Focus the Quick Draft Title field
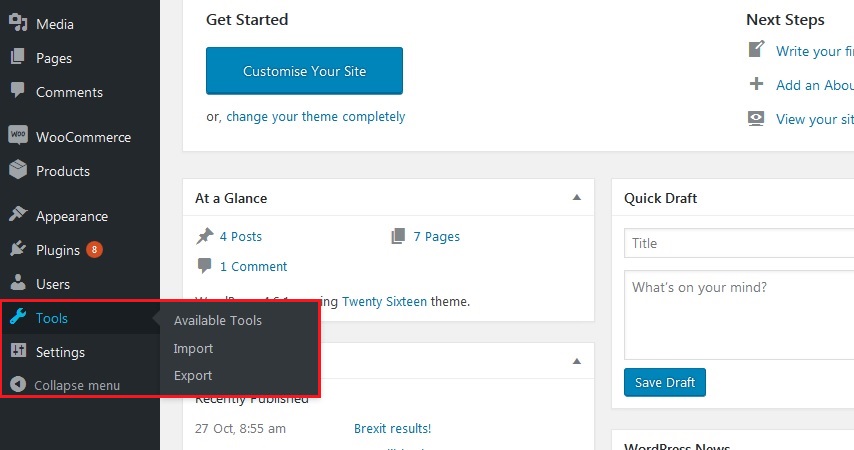The width and height of the screenshot is (854, 450). point(739,243)
